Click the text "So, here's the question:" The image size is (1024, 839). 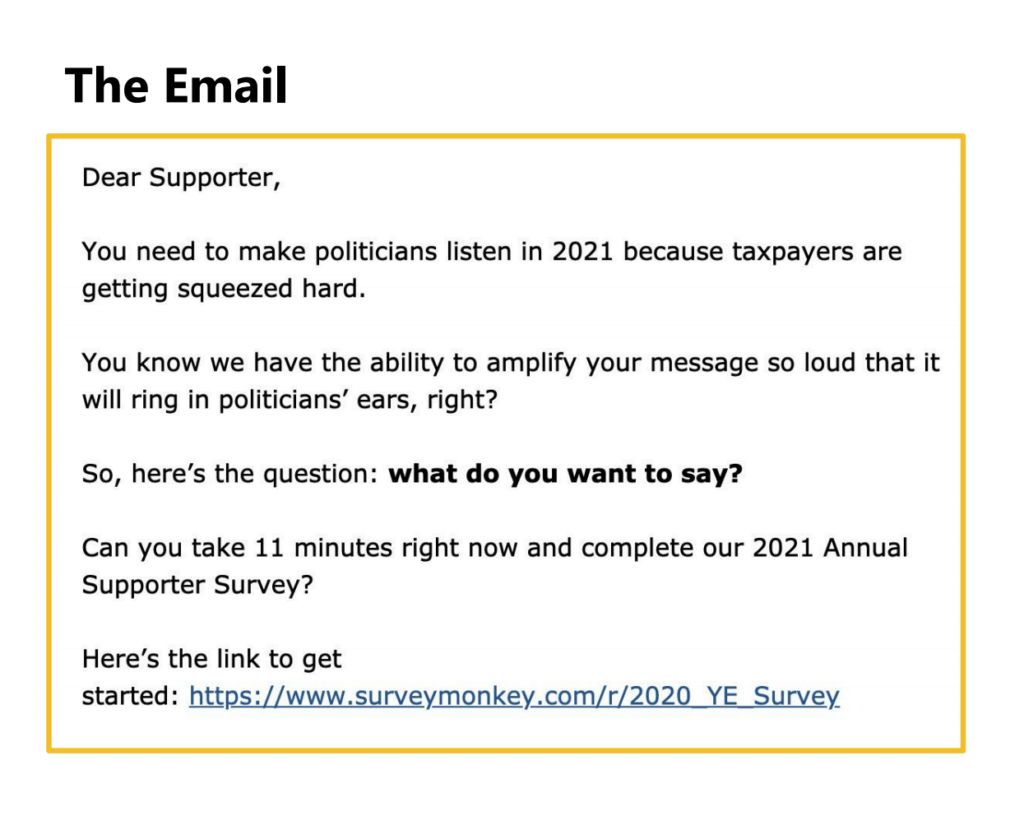coord(230,473)
